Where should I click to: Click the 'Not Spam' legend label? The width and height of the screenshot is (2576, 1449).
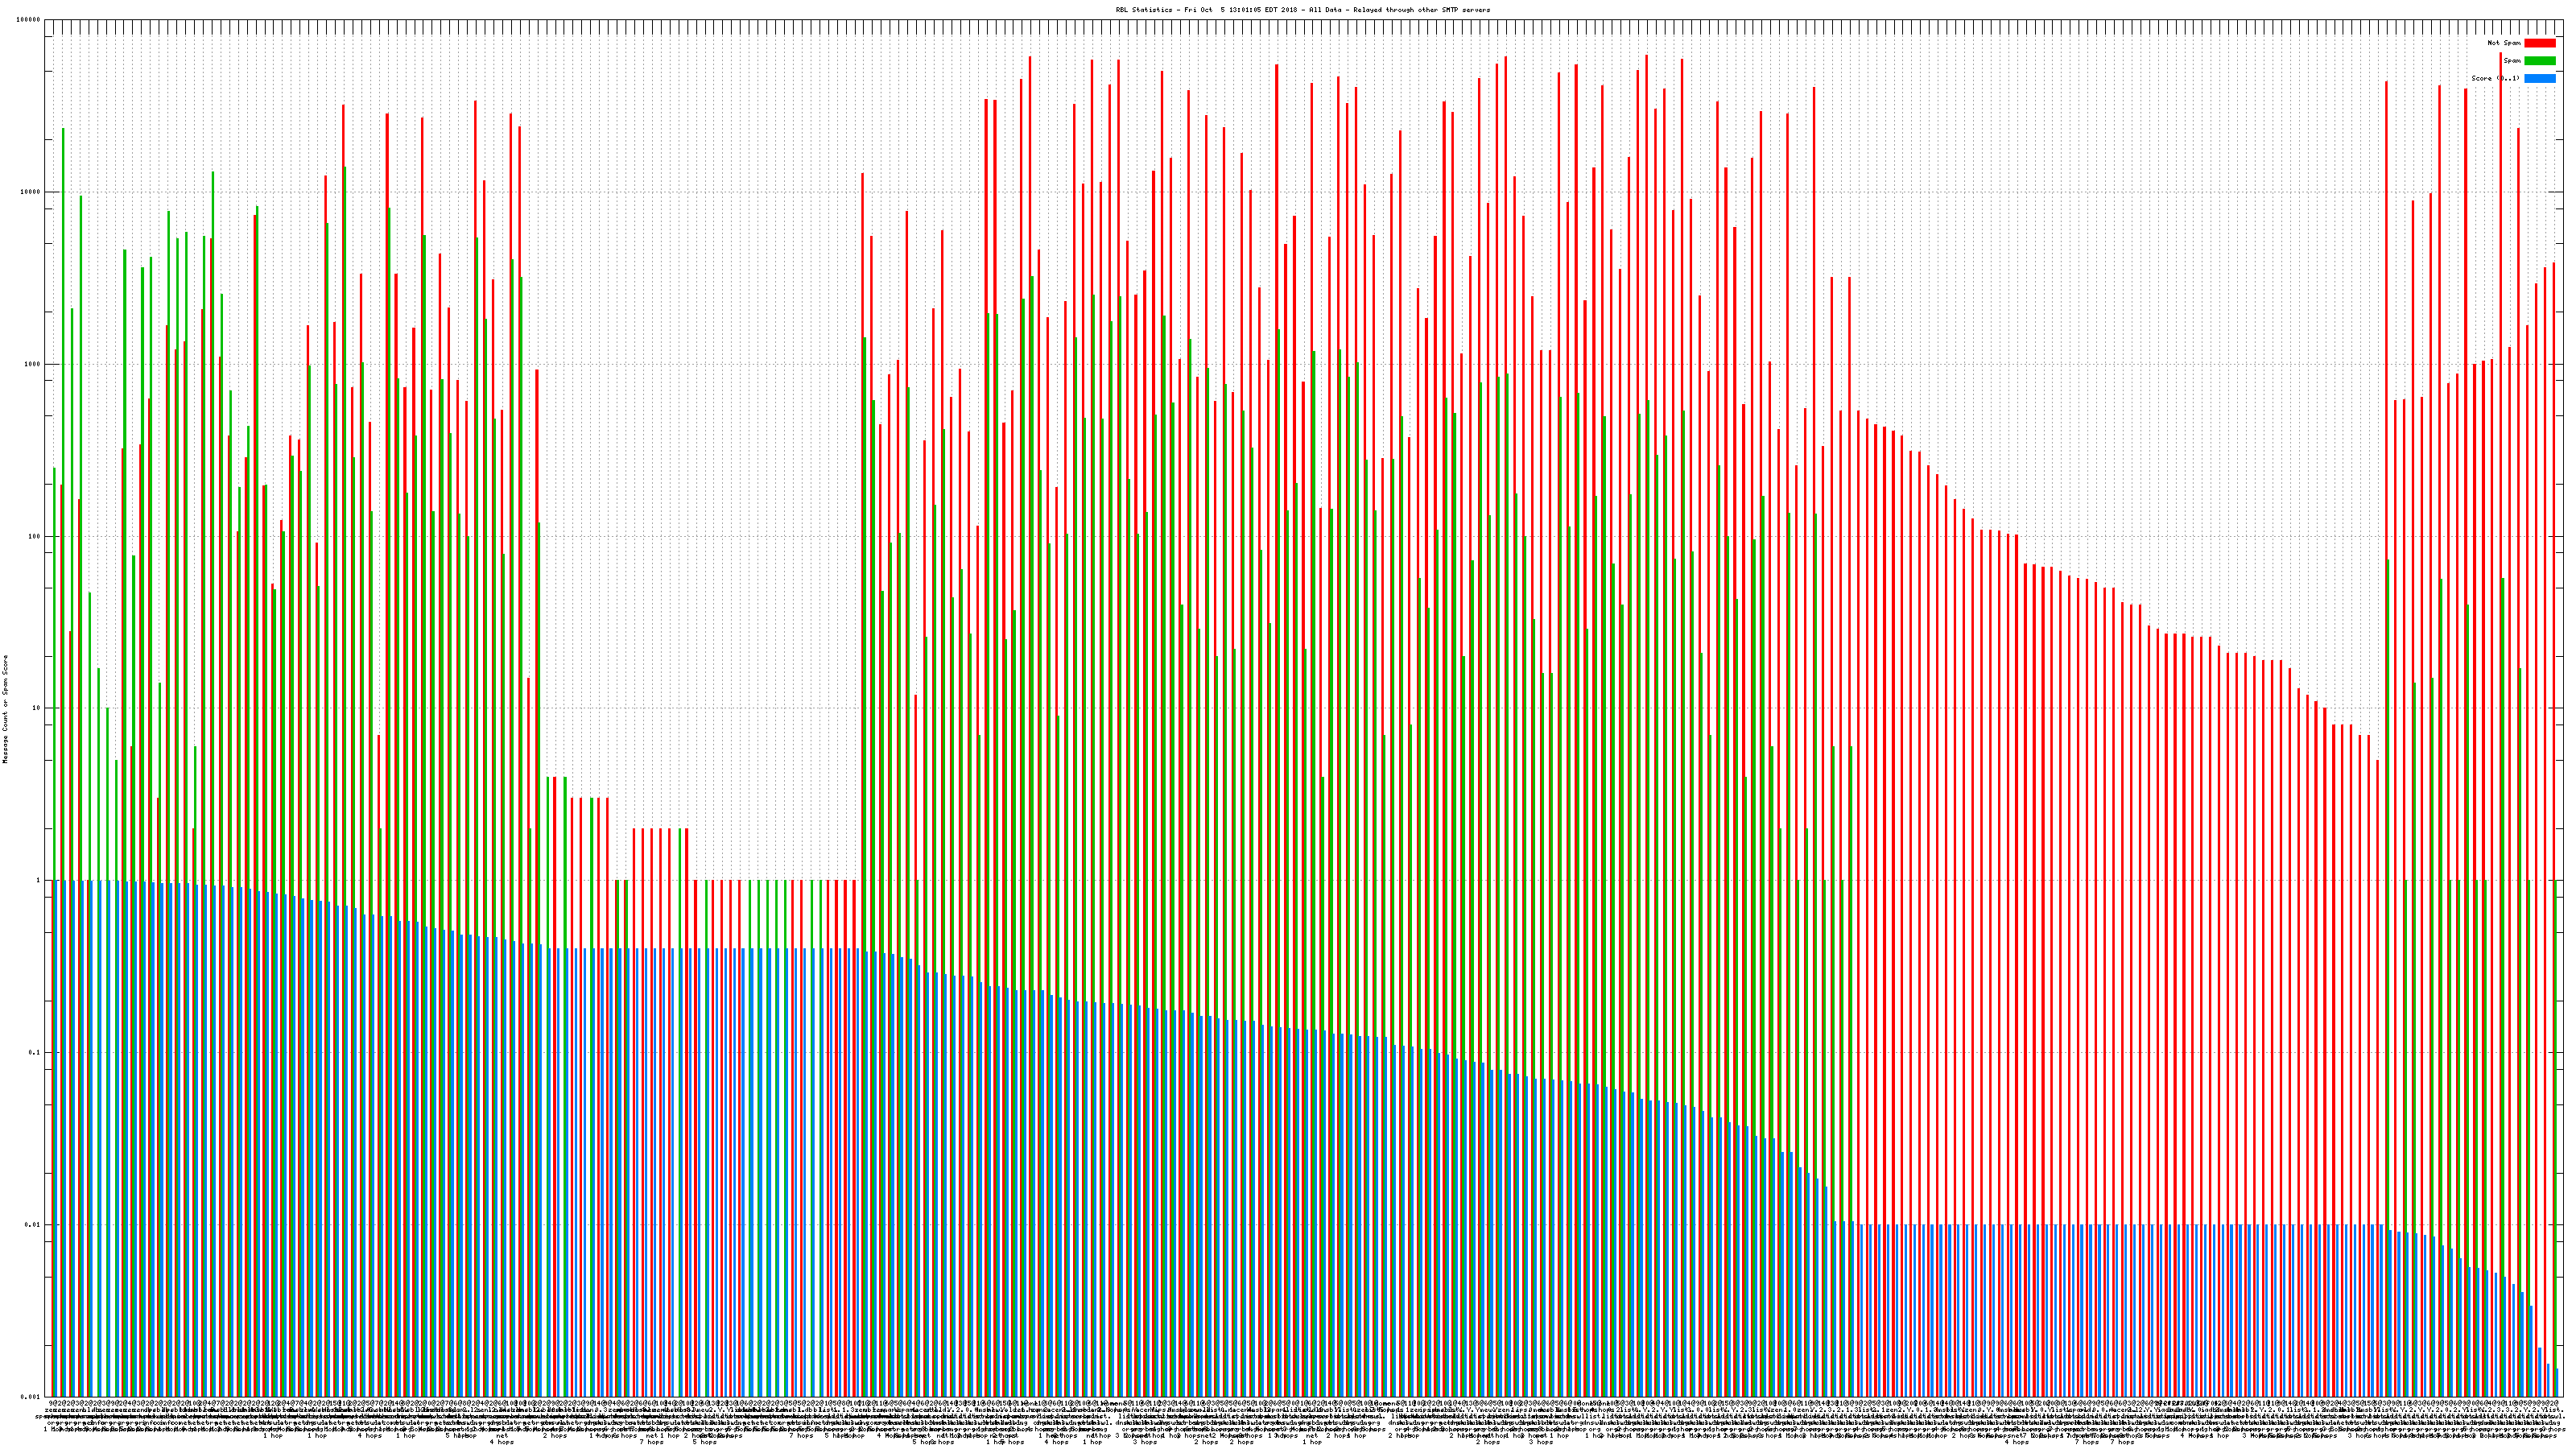2504,43
